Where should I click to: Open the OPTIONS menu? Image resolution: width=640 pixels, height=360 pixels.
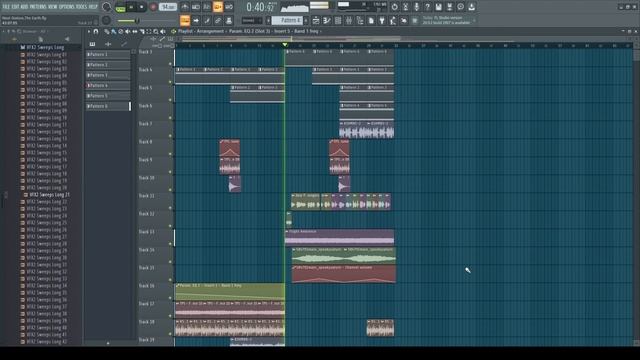point(67,7)
